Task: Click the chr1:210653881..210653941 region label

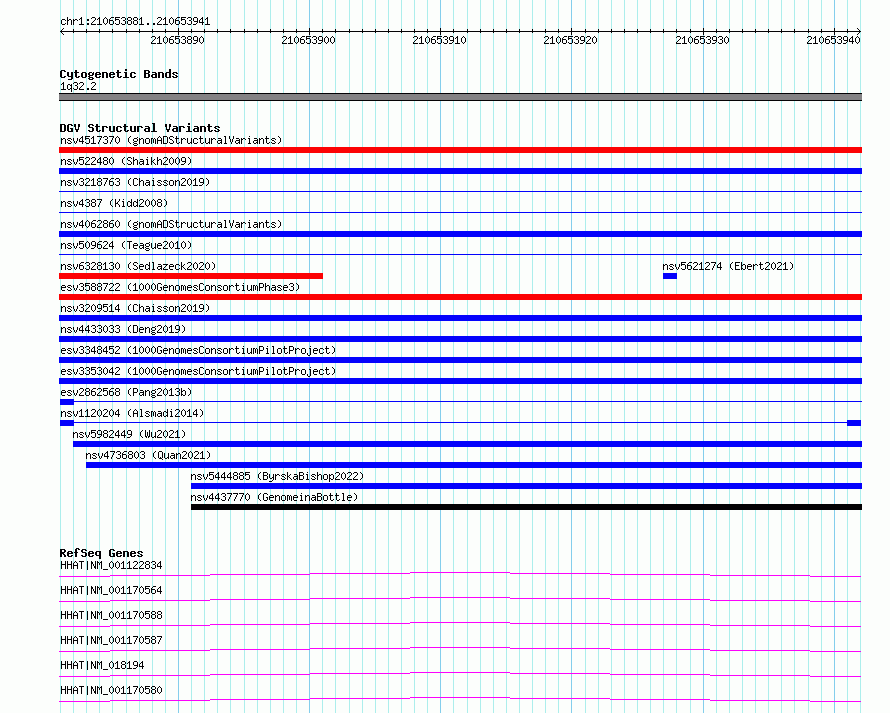Action: click(135, 22)
